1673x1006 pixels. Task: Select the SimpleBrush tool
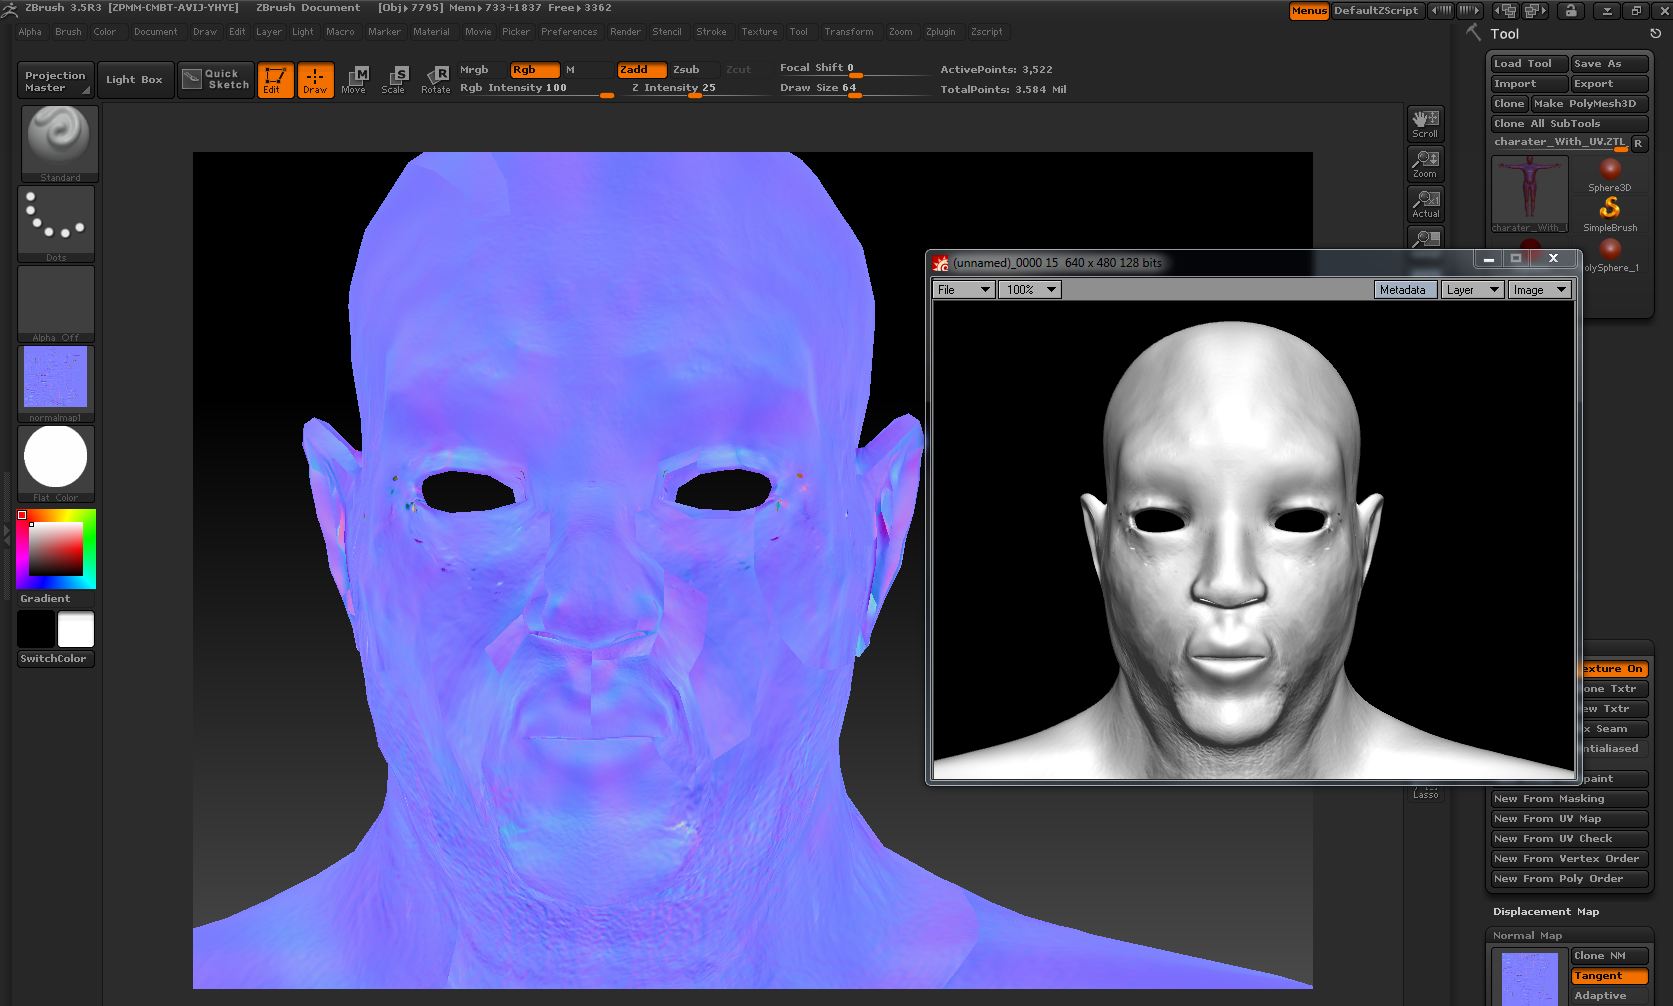(x=1609, y=214)
